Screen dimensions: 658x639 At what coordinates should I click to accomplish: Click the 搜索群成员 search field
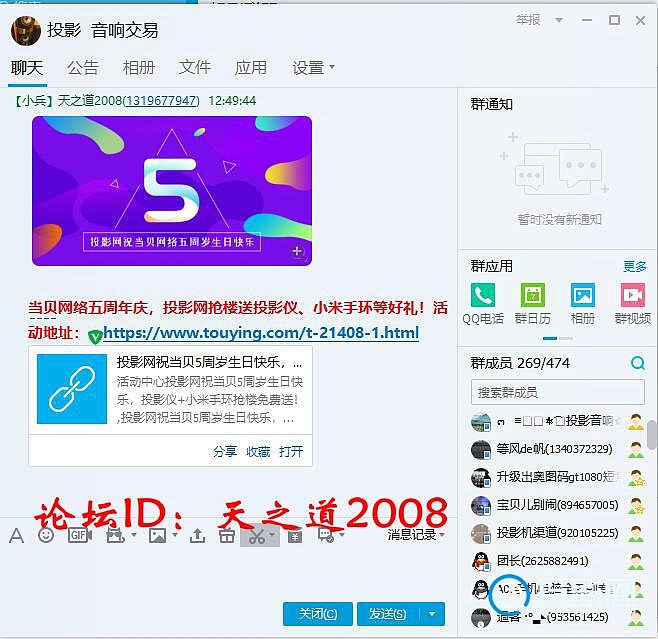pyautogui.click(x=558, y=392)
